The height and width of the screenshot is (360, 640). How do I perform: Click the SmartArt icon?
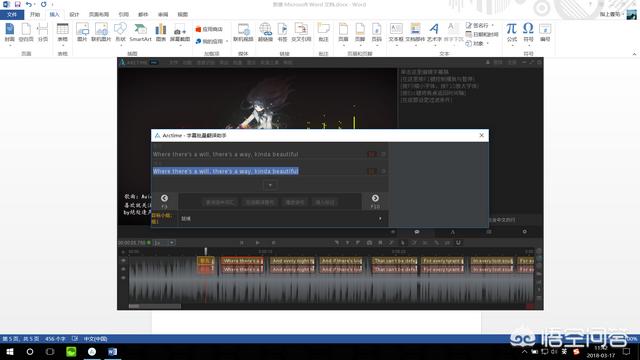pos(140,32)
